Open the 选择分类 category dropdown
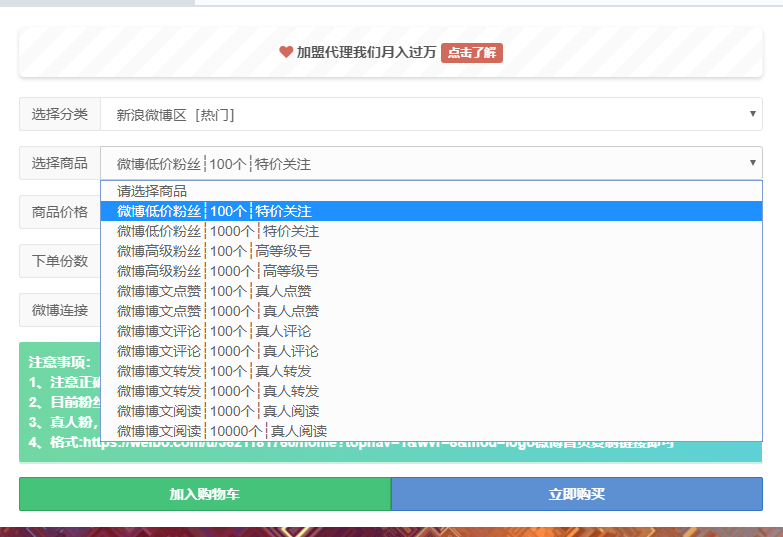The width and height of the screenshot is (783, 537). pos(430,114)
